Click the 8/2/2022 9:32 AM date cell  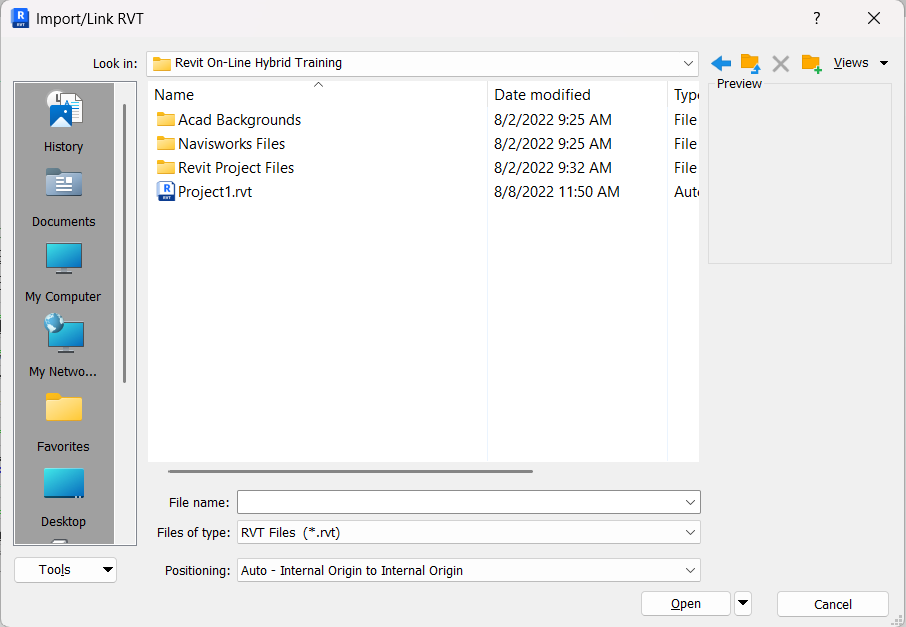point(552,168)
